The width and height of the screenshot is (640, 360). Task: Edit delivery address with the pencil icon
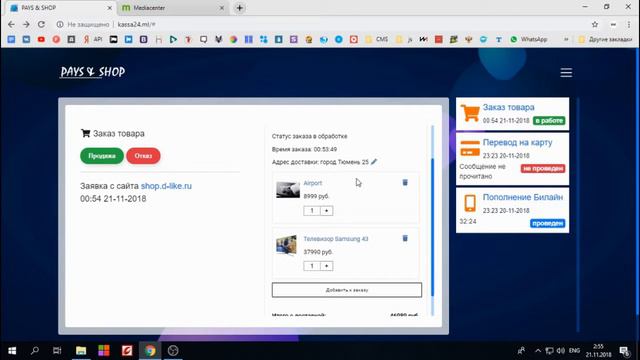tap(374, 162)
